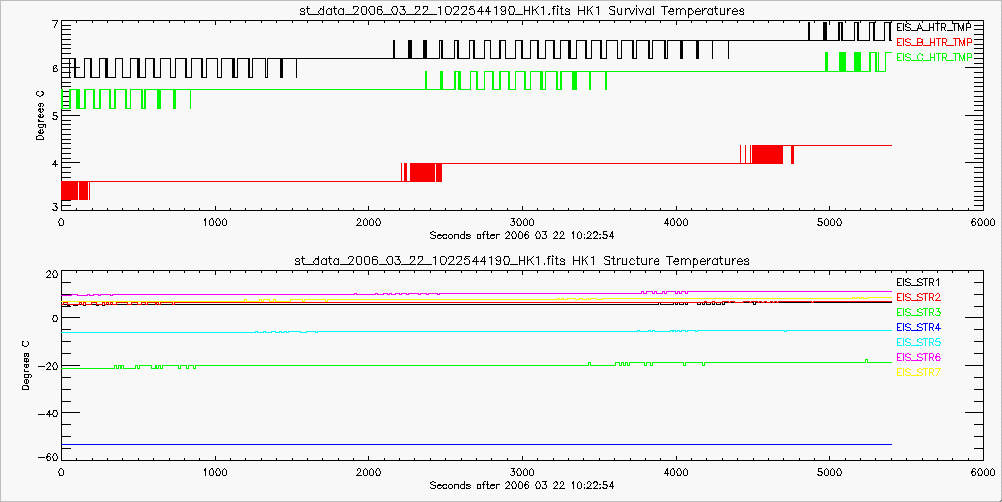This screenshot has height=502, width=1002.
Task: Click the EIS_STR1 legend label
Action: 919,282
